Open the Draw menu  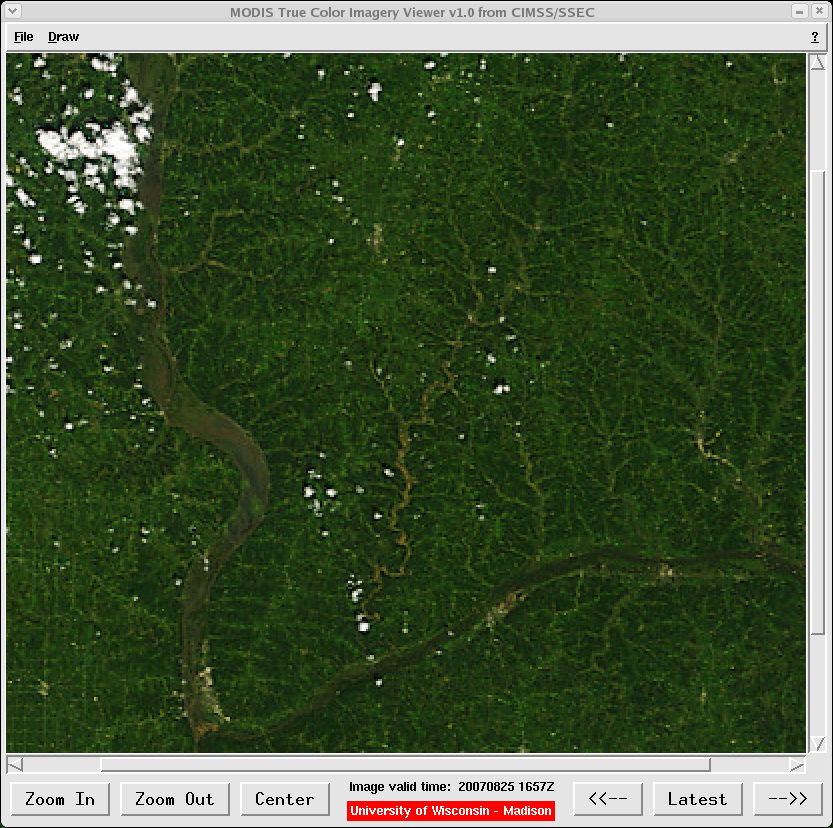pos(63,37)
